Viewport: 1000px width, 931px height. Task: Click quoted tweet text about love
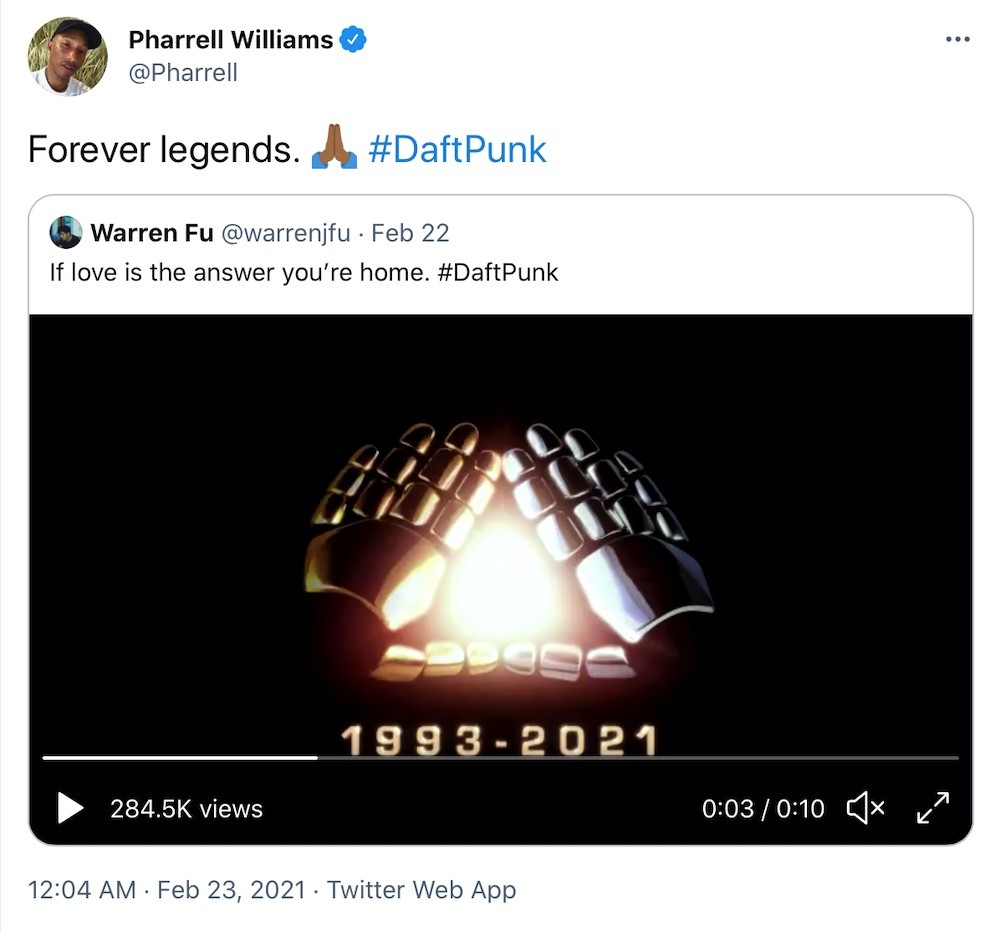[x=304, y=272]
